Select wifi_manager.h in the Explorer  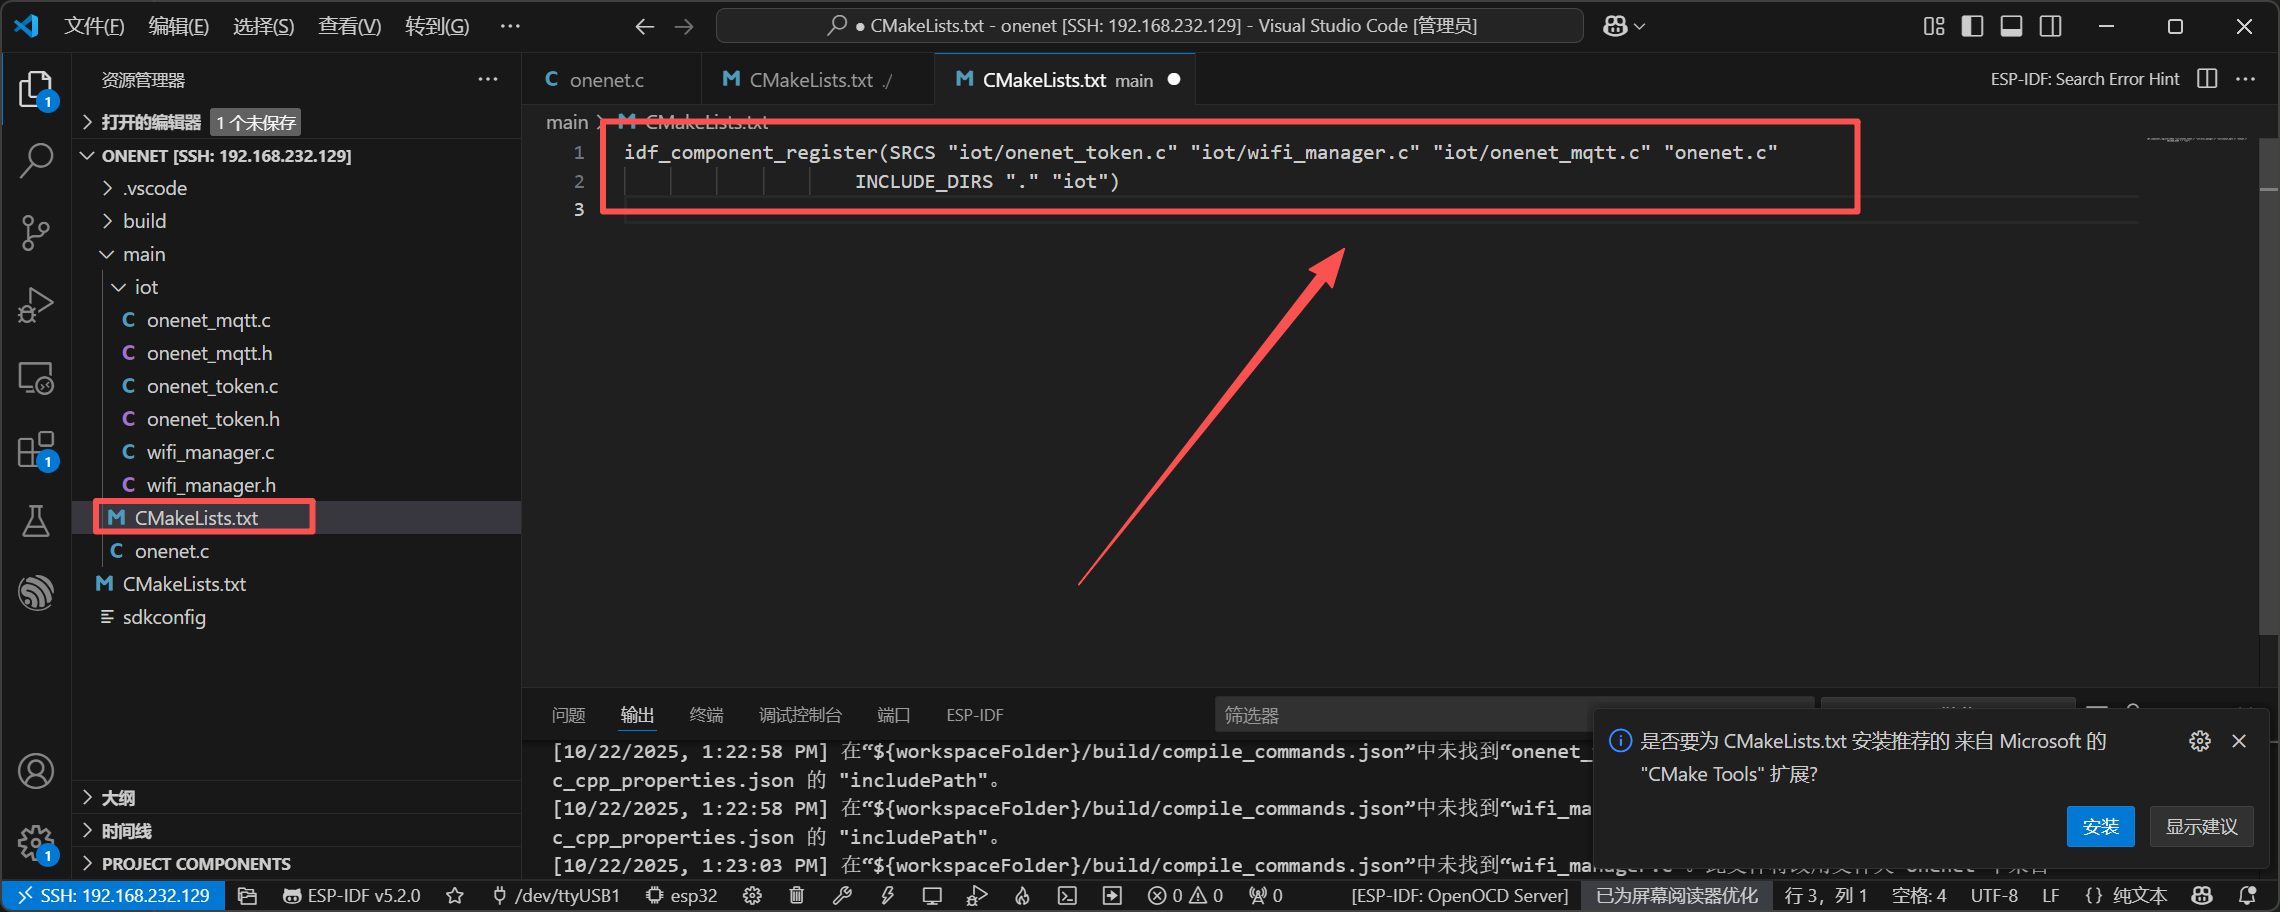click(x=211, y=484)
